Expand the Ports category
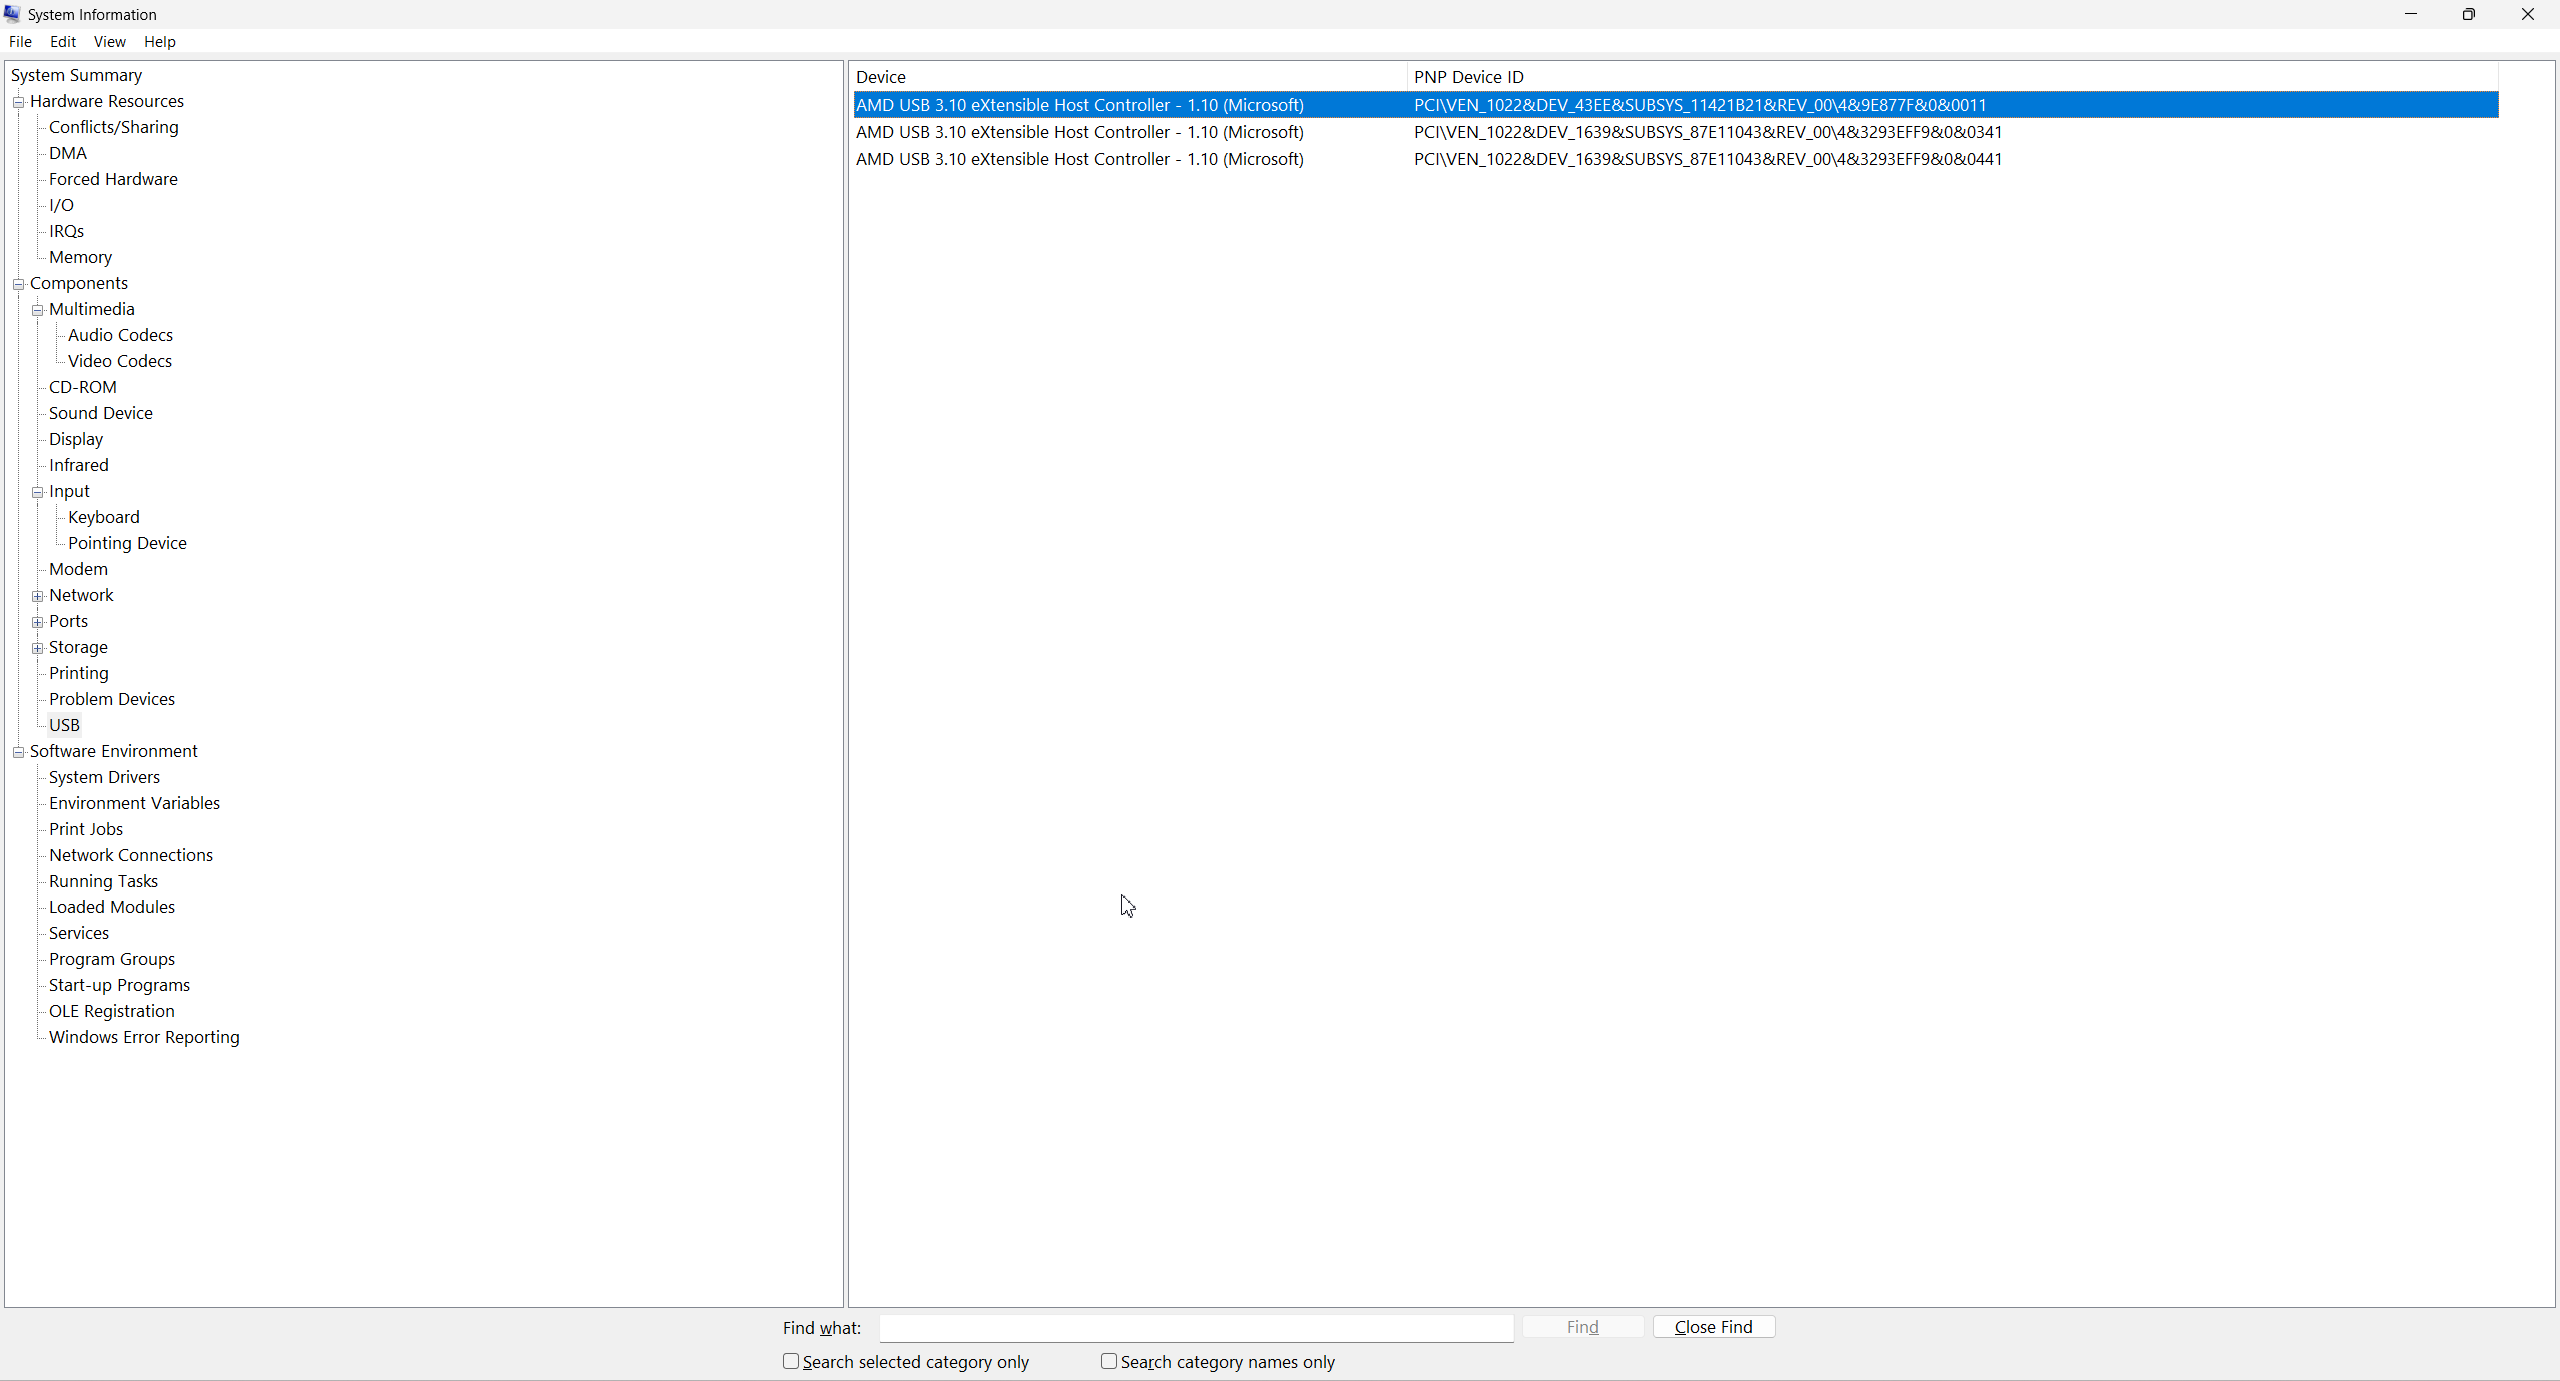Viewport: 2560px width, 1381px height. pos(37,622)
